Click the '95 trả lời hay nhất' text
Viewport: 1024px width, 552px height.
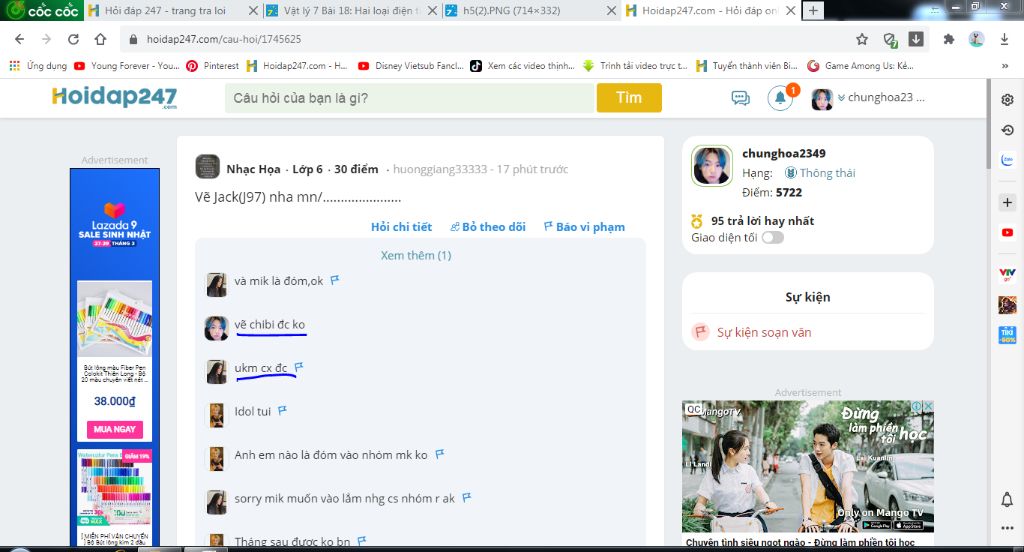(762, 221)
